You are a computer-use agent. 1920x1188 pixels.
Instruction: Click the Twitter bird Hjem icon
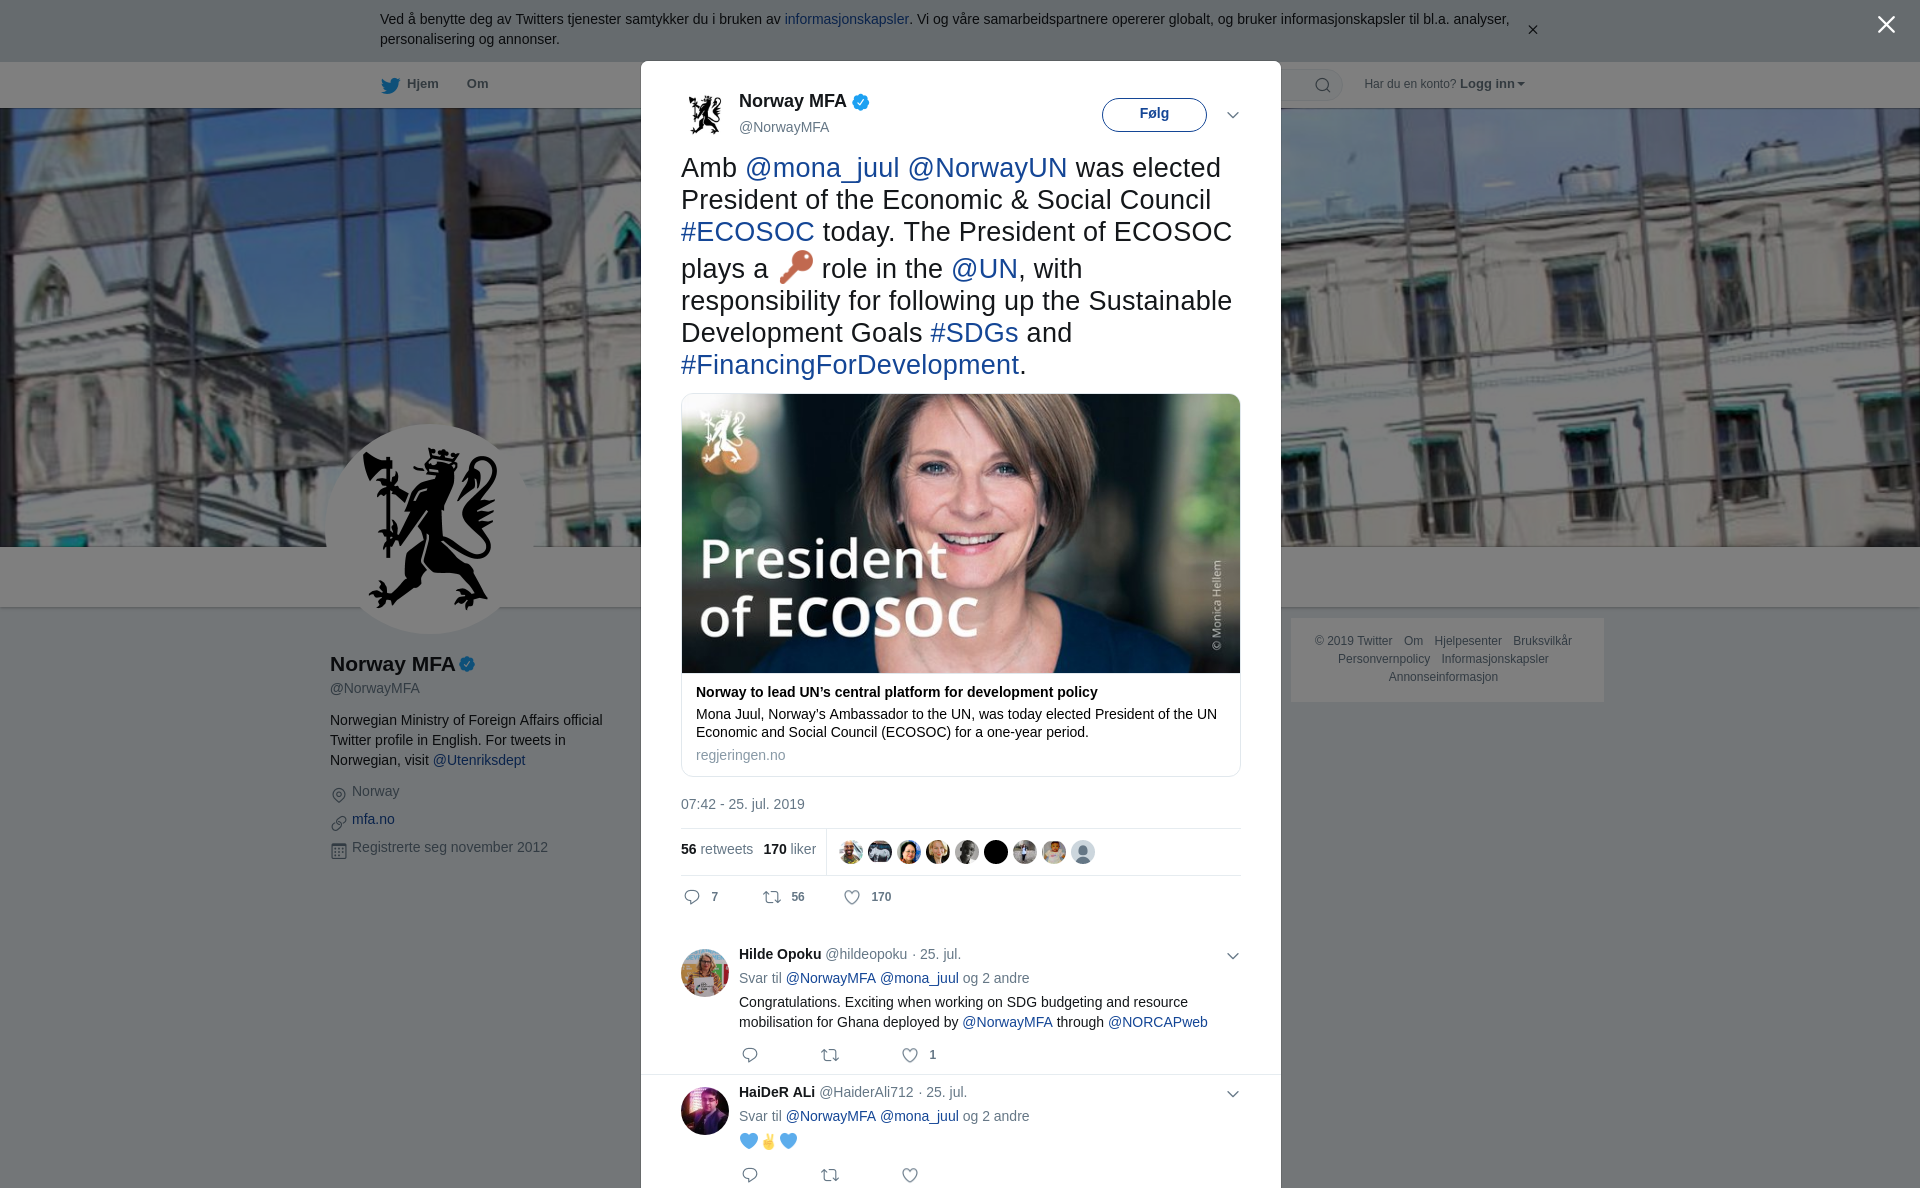point(390,86)
